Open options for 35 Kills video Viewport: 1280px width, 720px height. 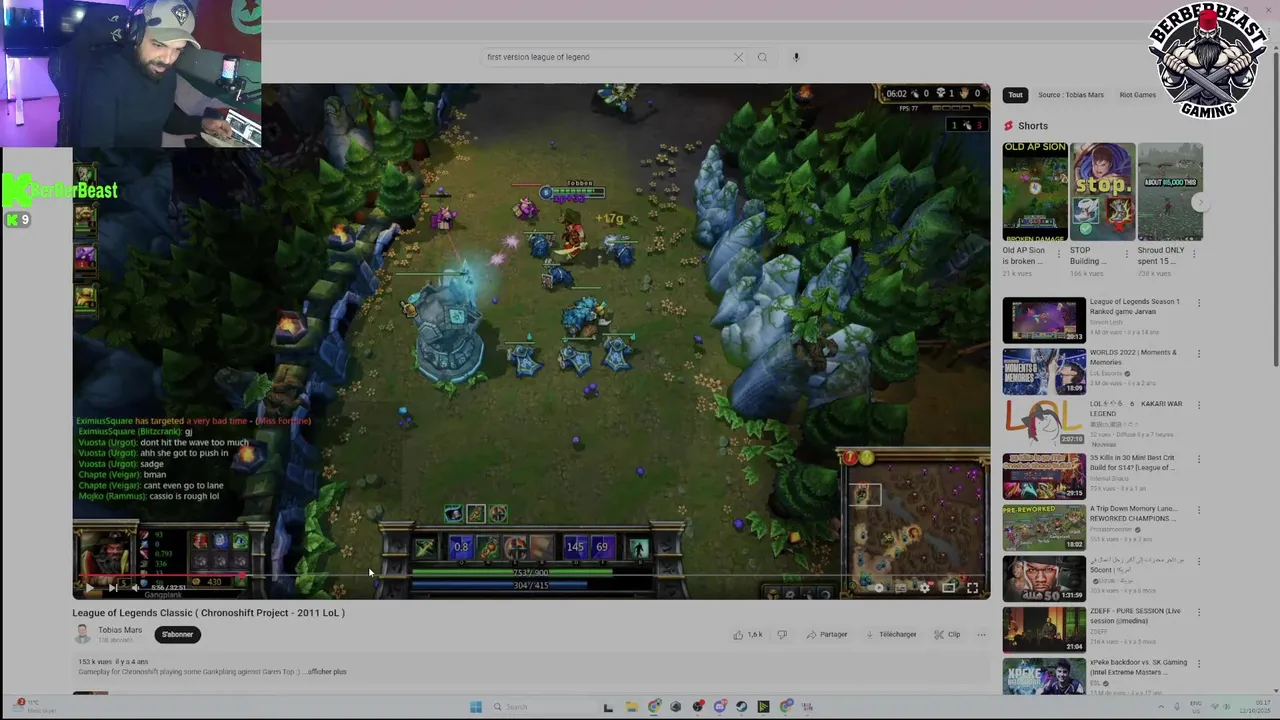1199,459
